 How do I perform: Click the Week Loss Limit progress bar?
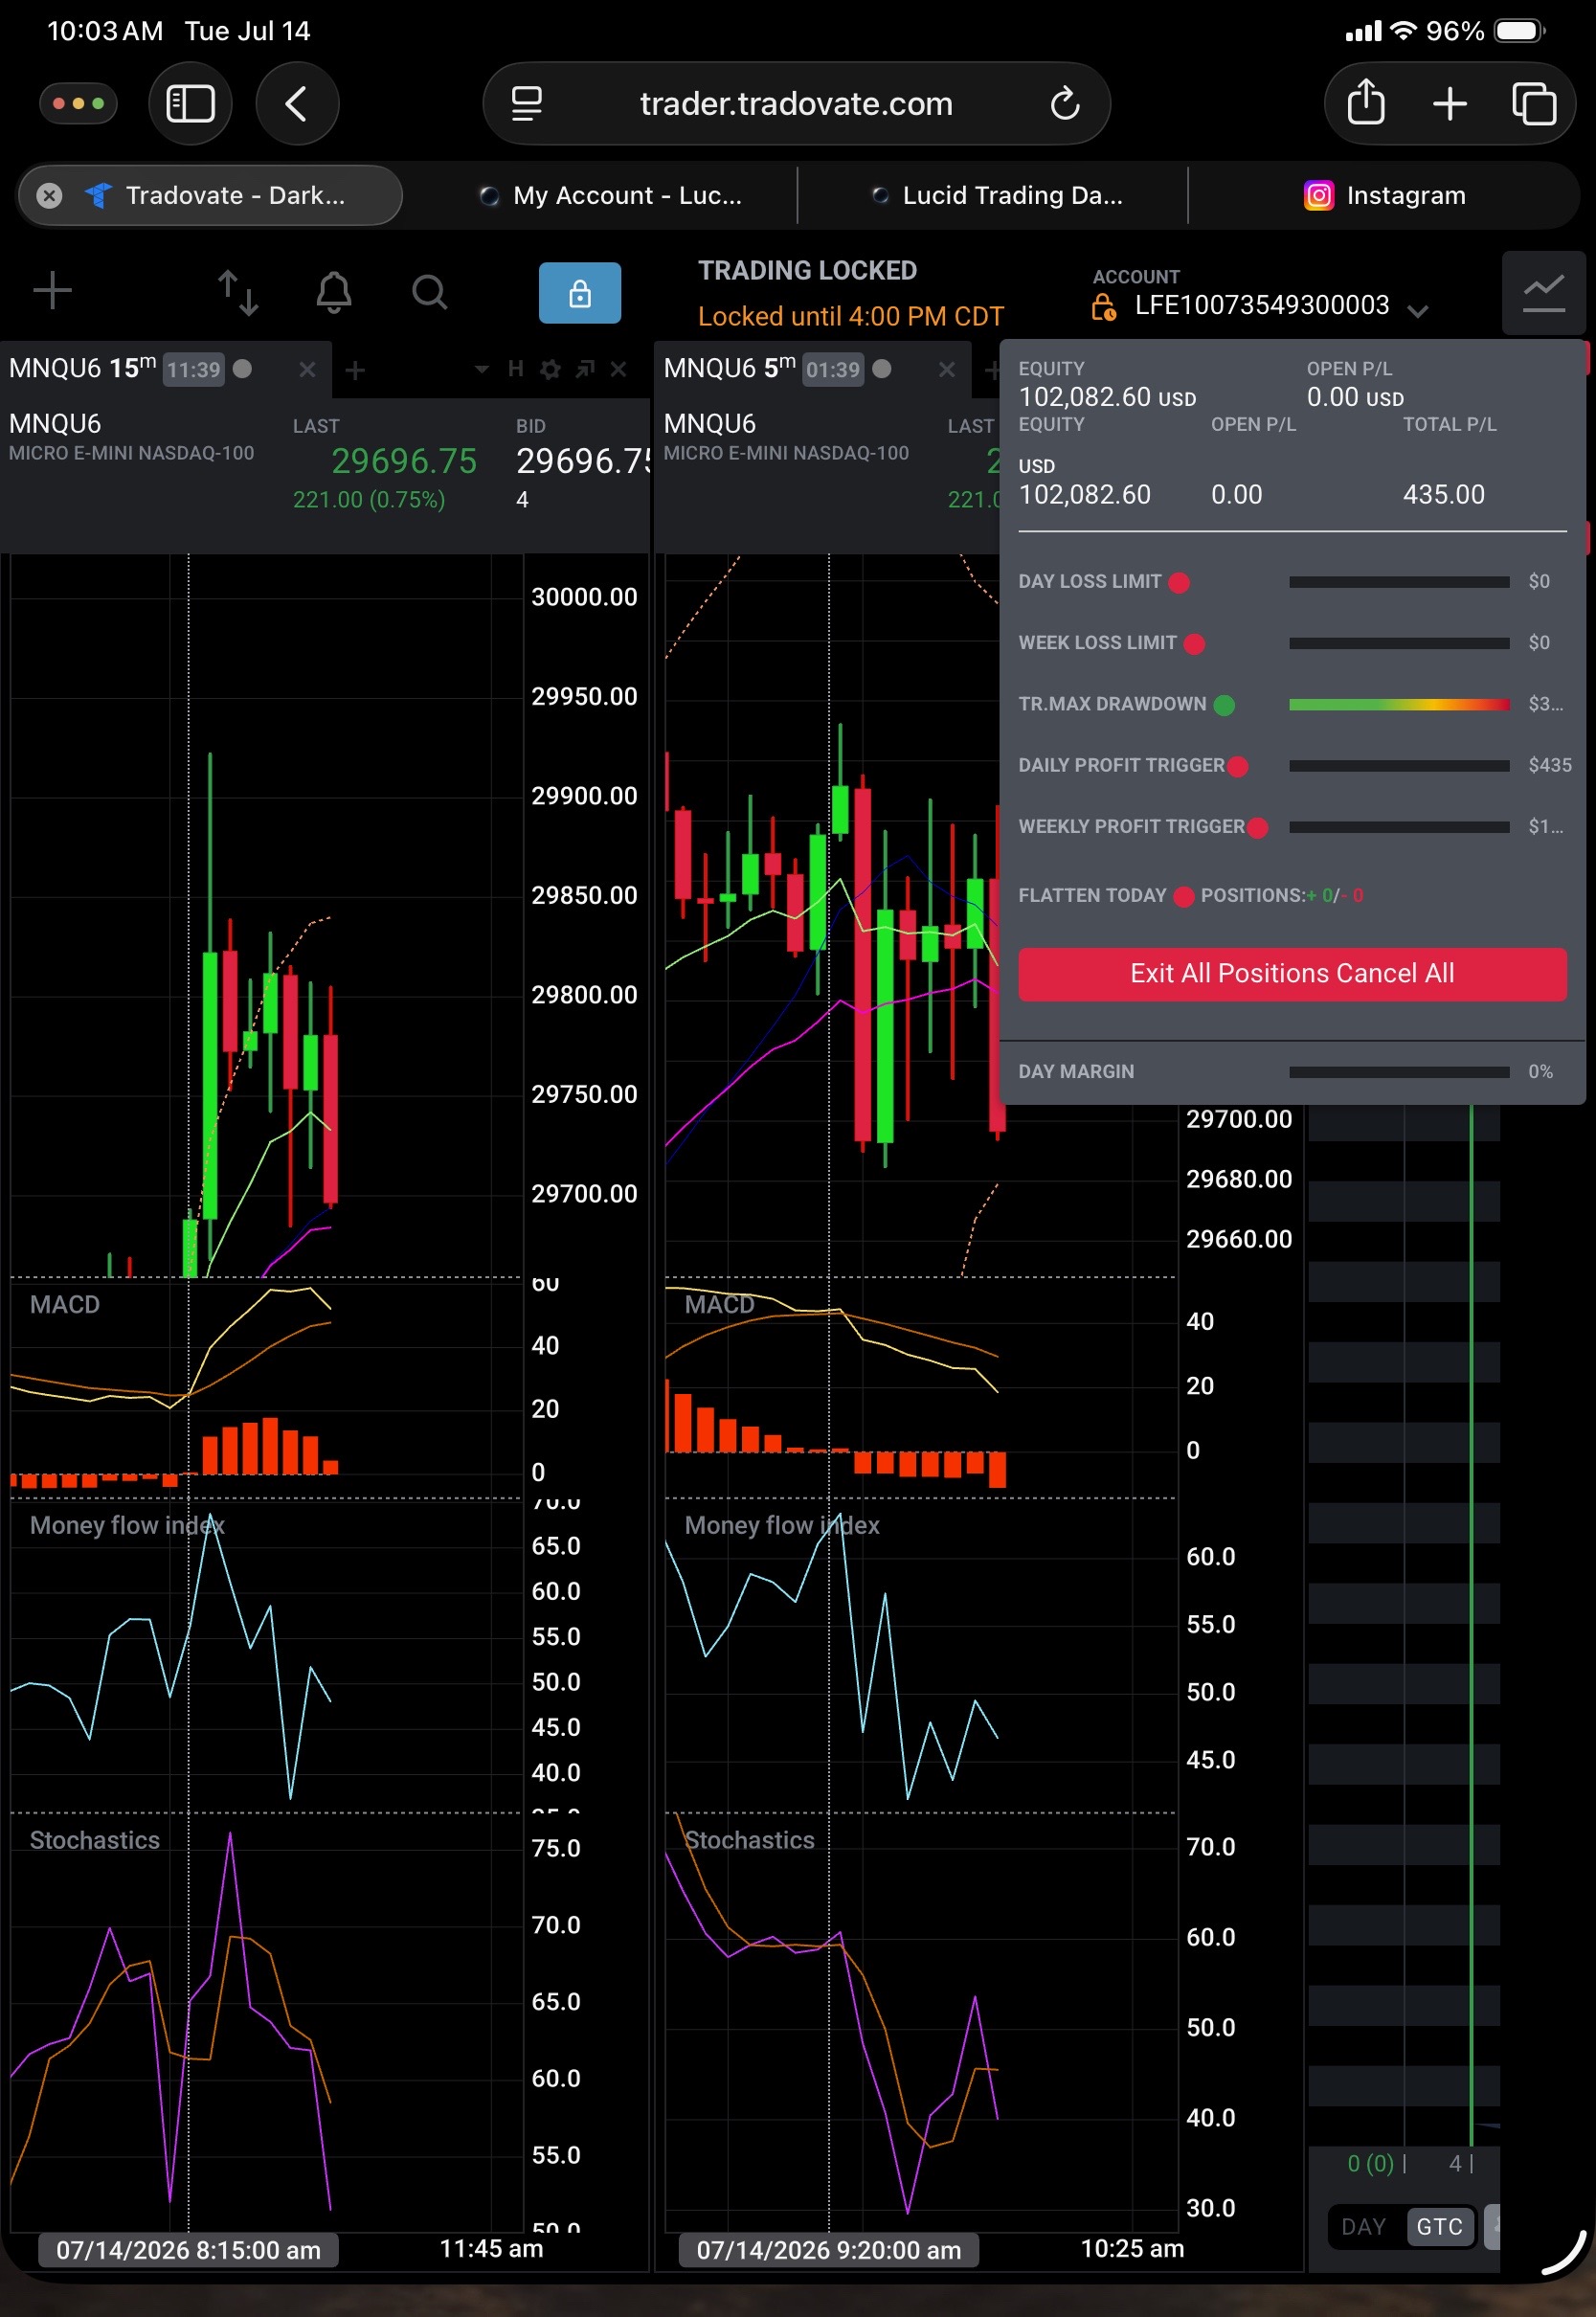1399,643
